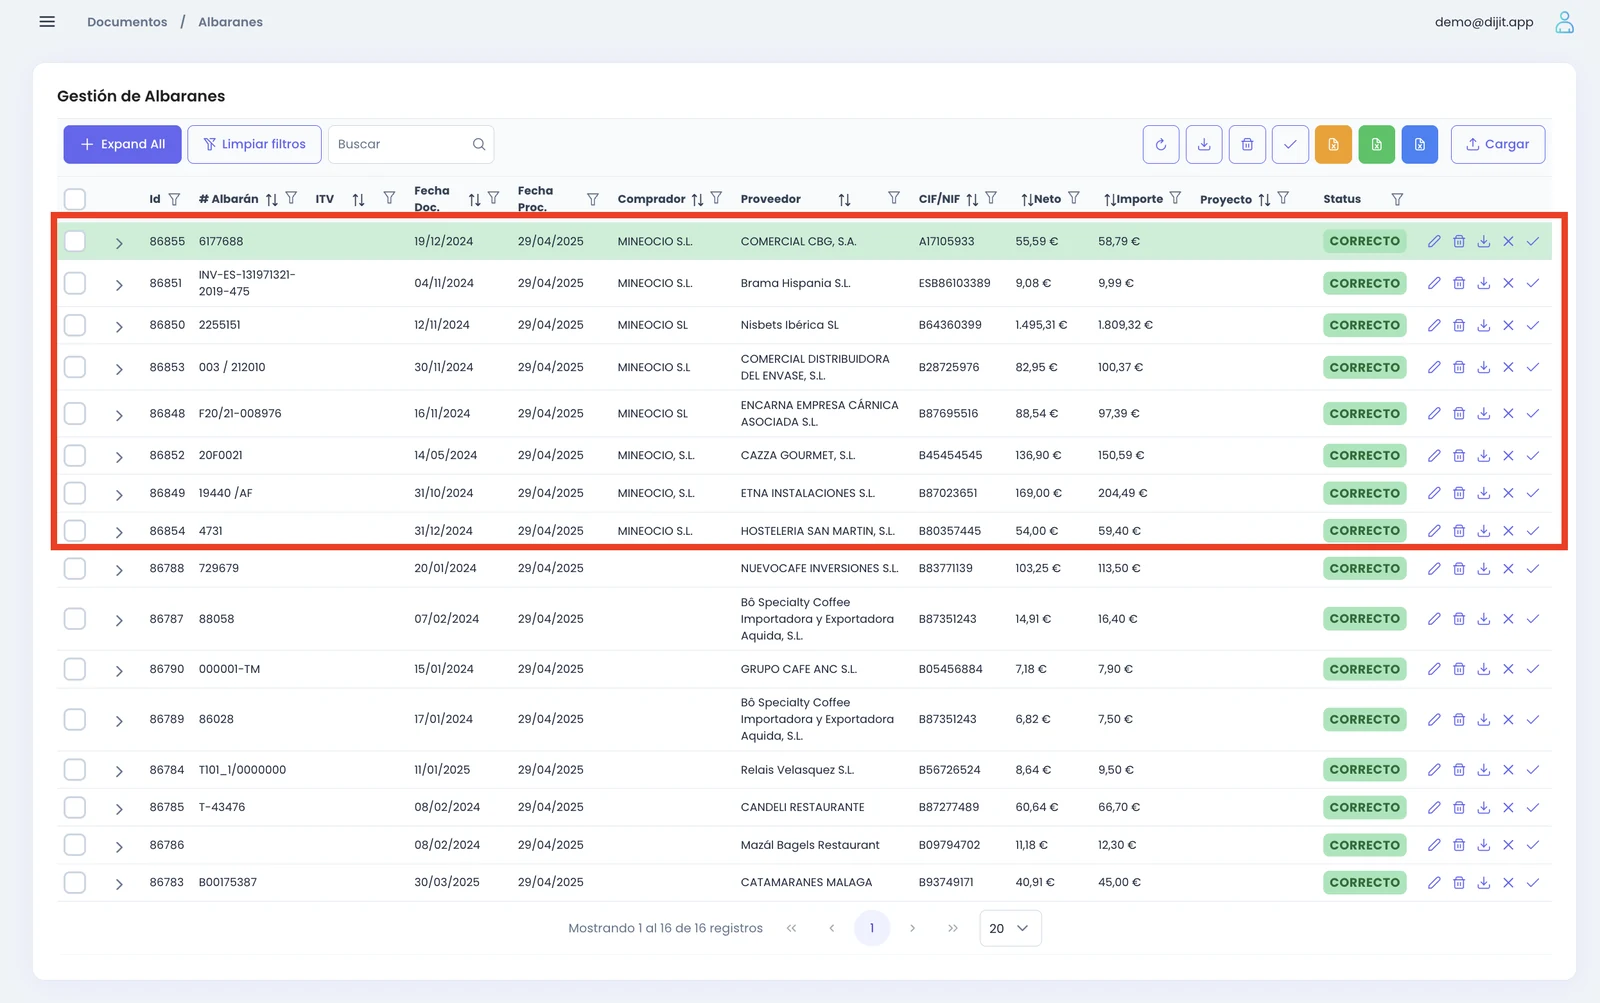Edit albarán 86855 with the pencil icon
Screen dimensions: 1600x1003
[1434, 241]
